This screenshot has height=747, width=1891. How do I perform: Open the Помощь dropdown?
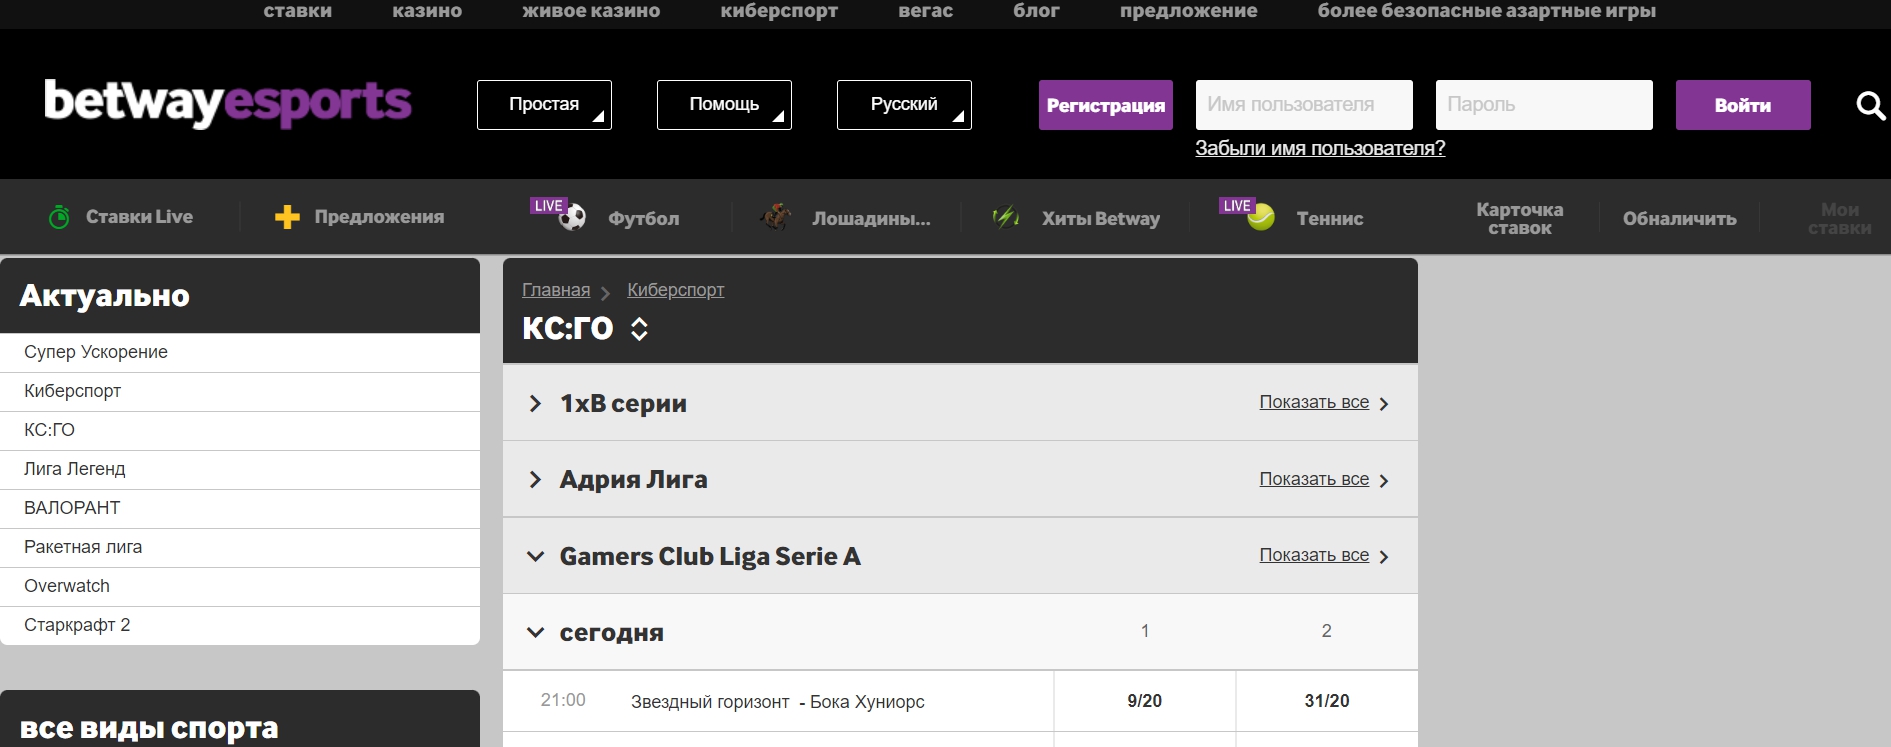pos(723,104)
